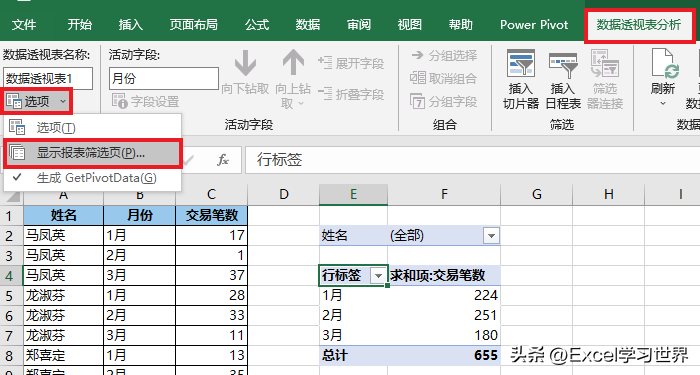
Task: Select row 5 header
Action: click(x=11, y=296)
